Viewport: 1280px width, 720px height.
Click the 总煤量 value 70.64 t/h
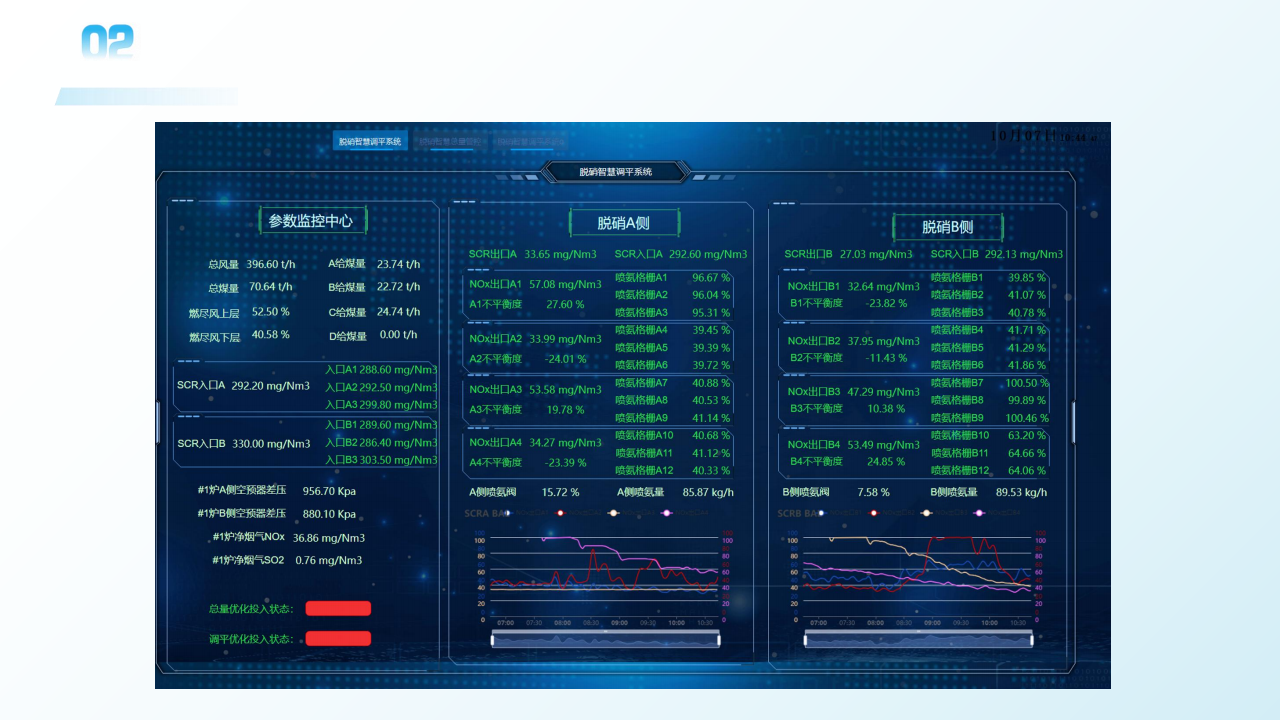(271, 287)
